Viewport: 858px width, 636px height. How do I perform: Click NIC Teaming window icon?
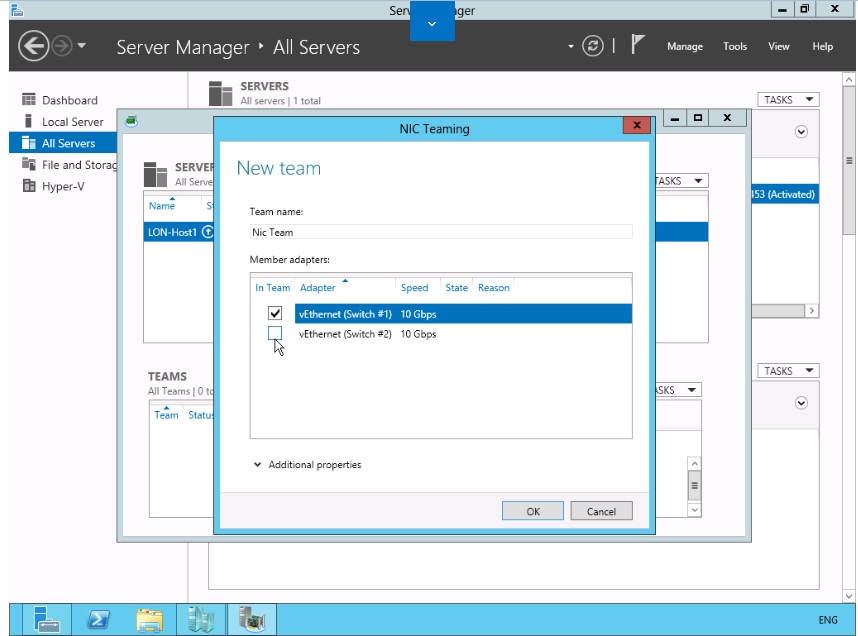point(131,120)
